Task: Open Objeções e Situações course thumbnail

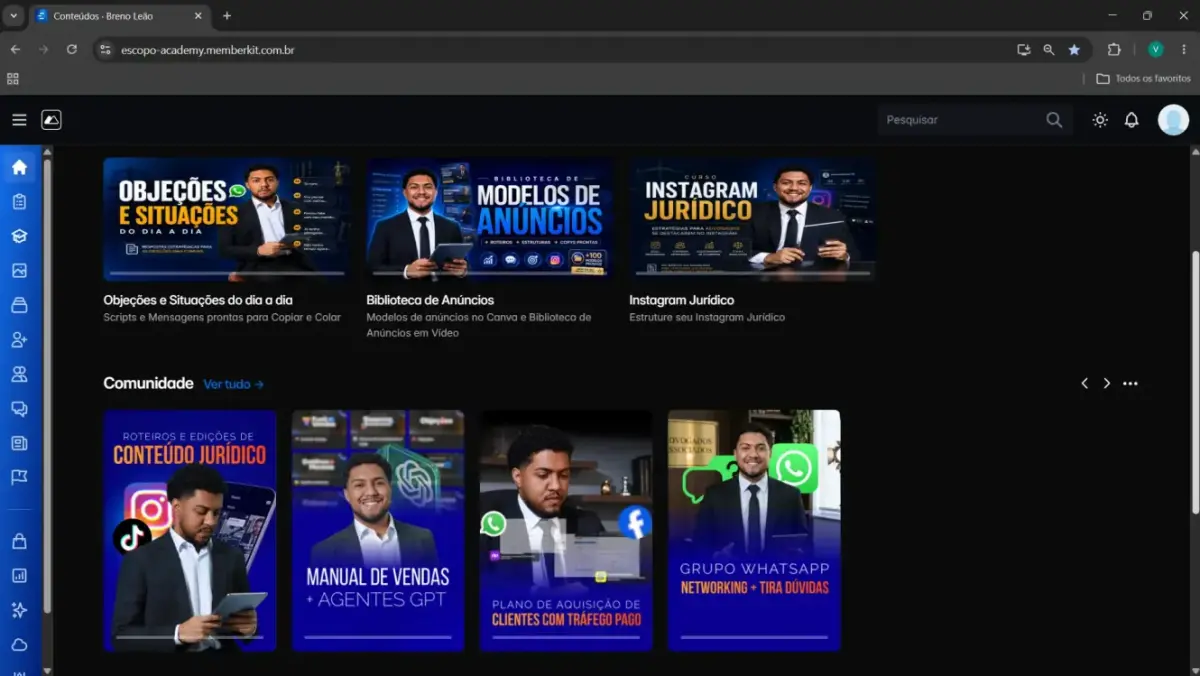Action: (x=226, y=219)
